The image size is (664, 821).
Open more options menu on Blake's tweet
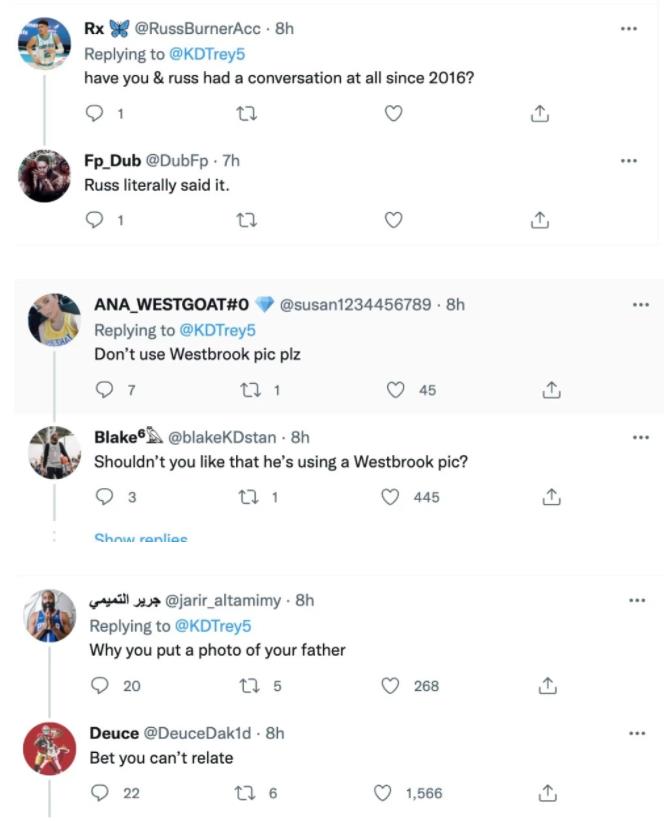pos(640,437)
